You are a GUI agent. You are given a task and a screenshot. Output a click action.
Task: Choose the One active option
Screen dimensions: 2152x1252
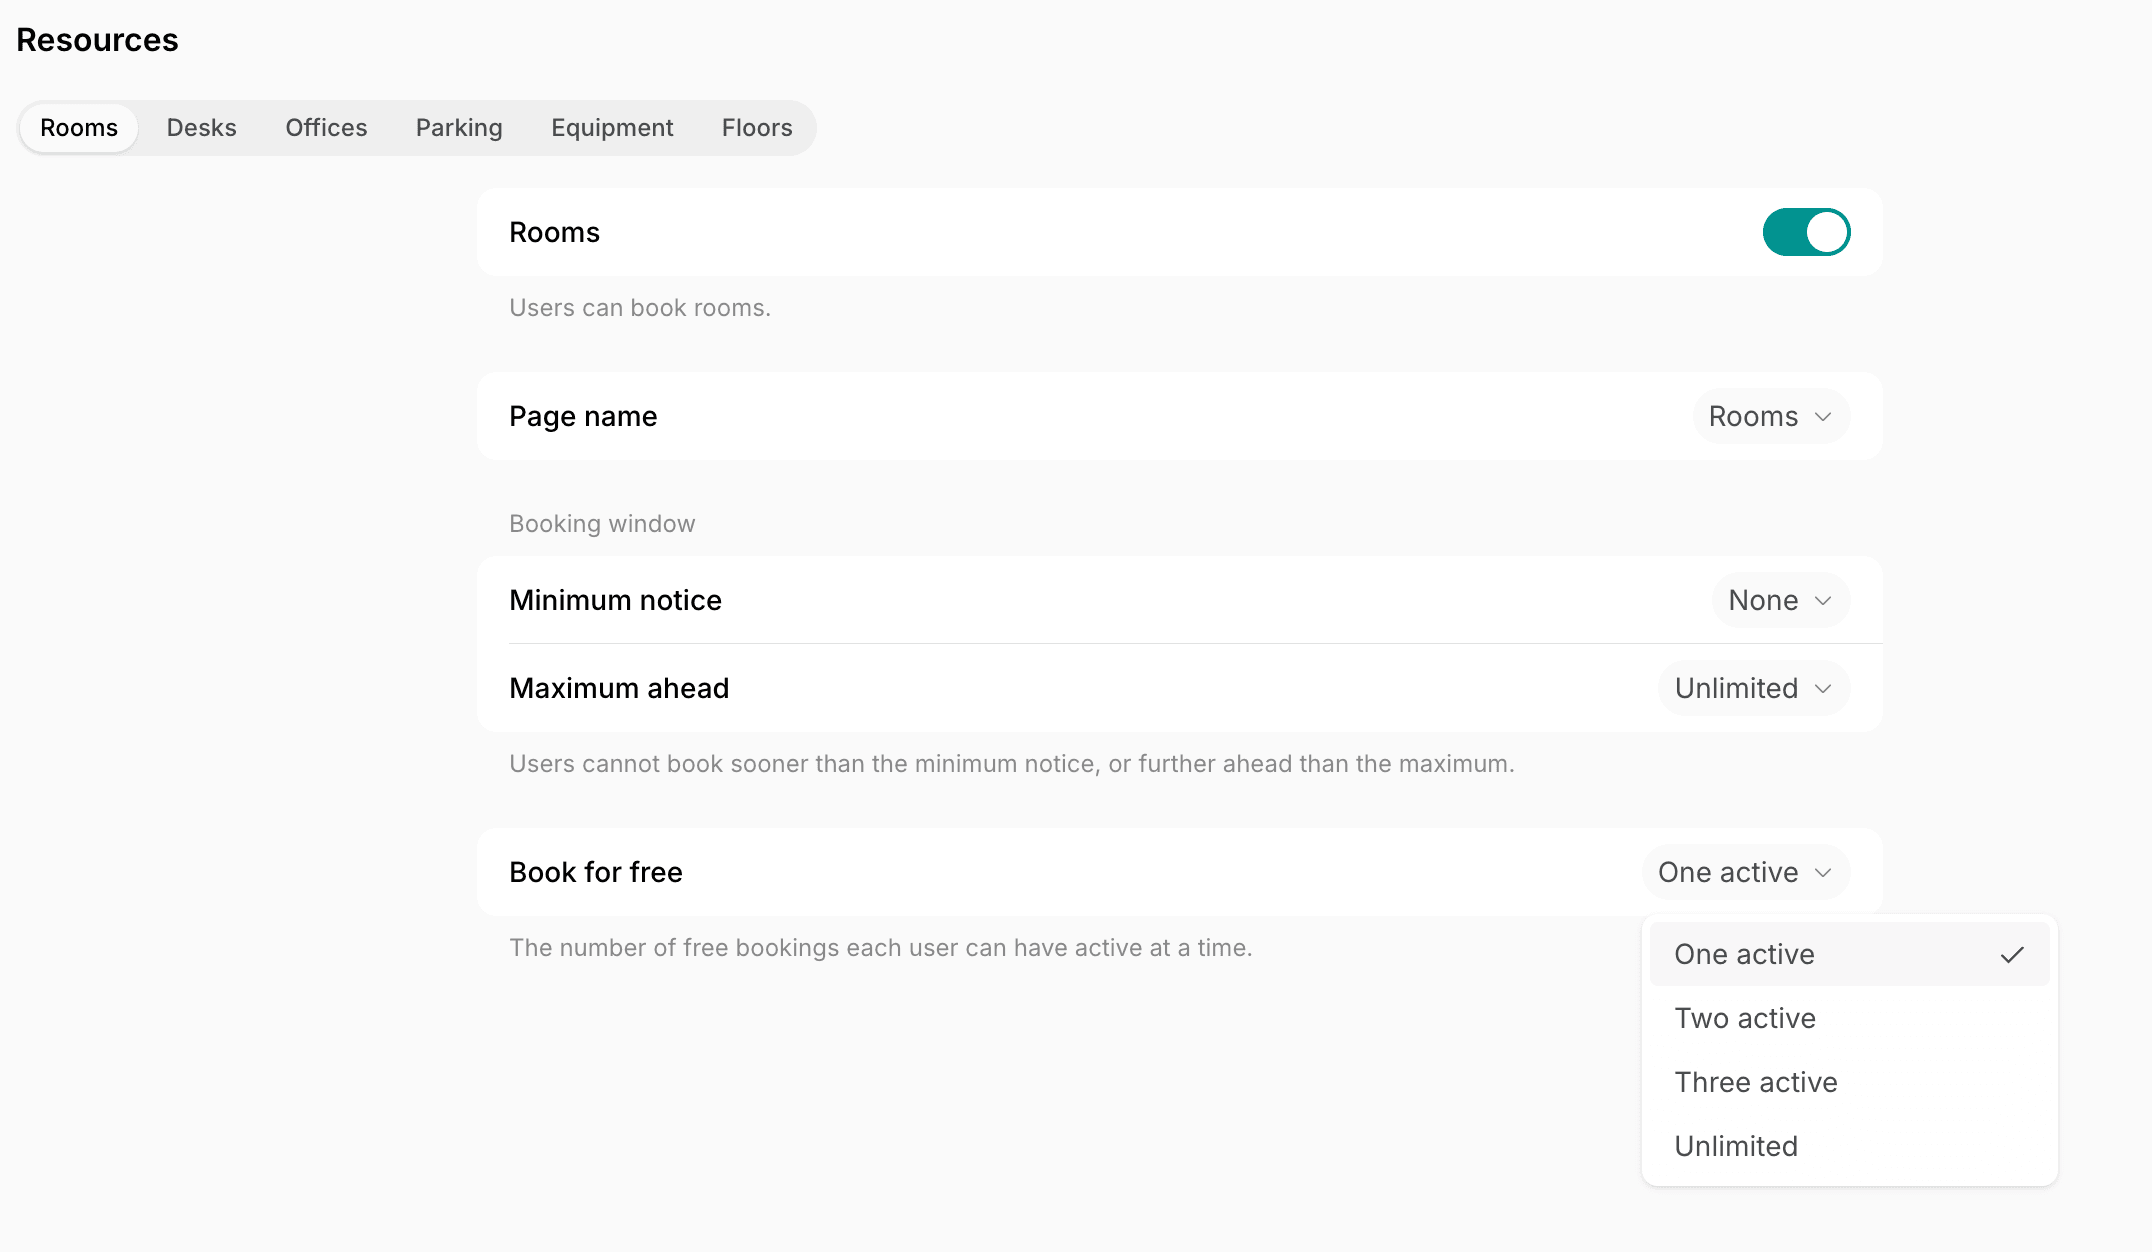coord(1849,954)
